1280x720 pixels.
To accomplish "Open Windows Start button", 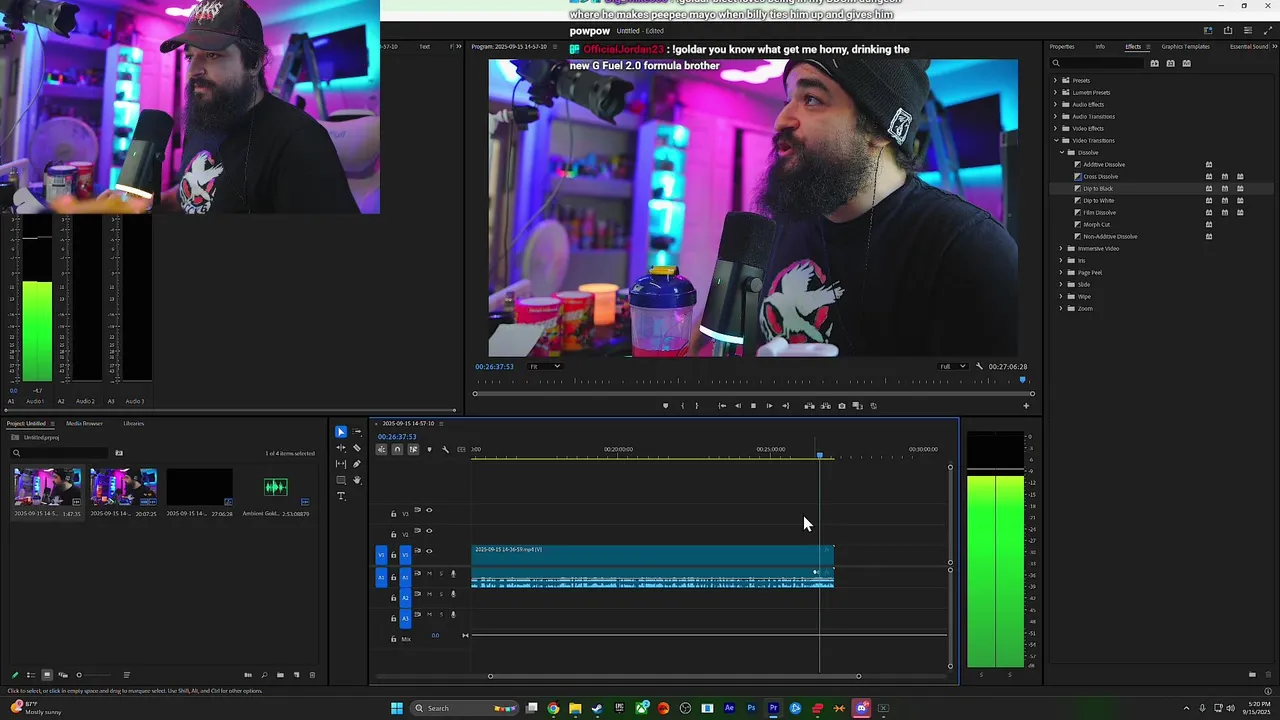I will (x=397, y=708).
